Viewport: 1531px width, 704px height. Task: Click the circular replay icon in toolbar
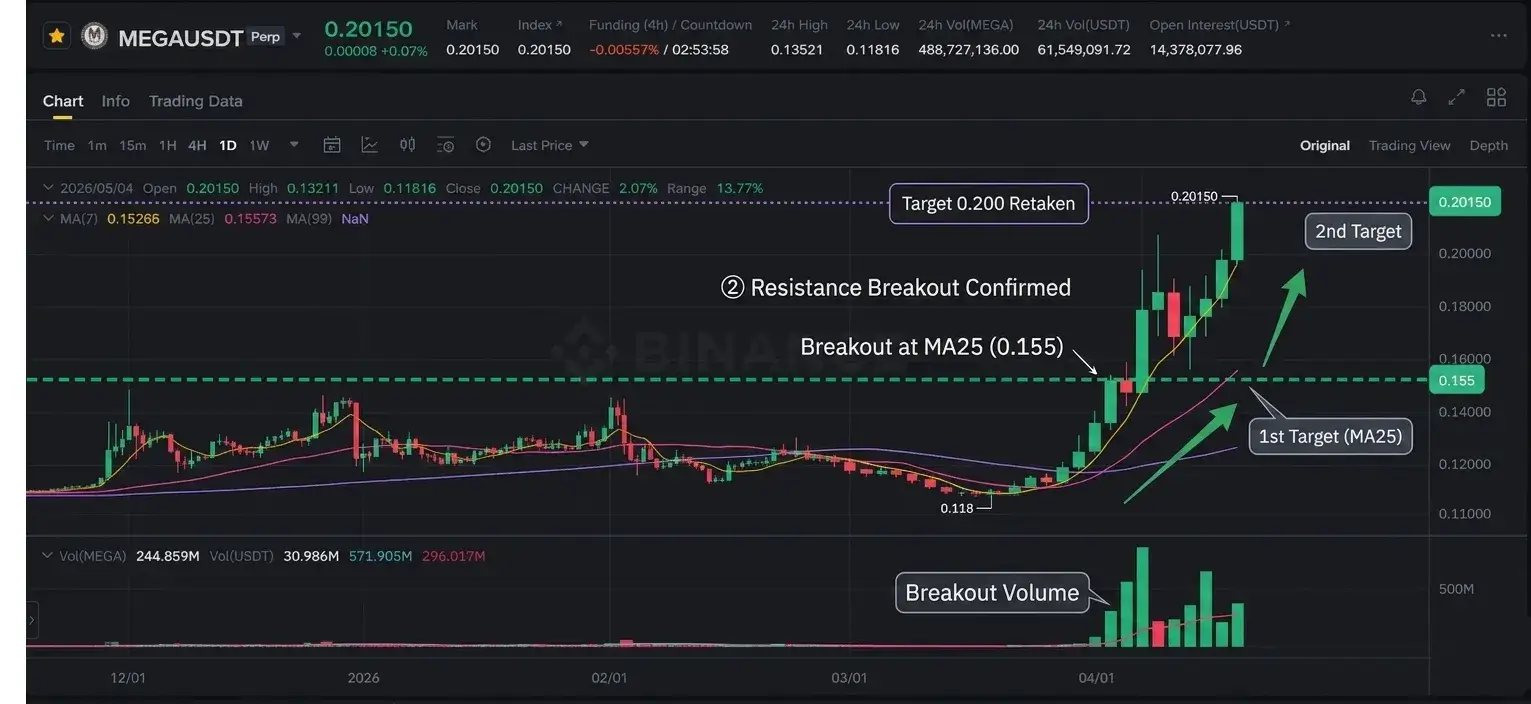[483, 145]
